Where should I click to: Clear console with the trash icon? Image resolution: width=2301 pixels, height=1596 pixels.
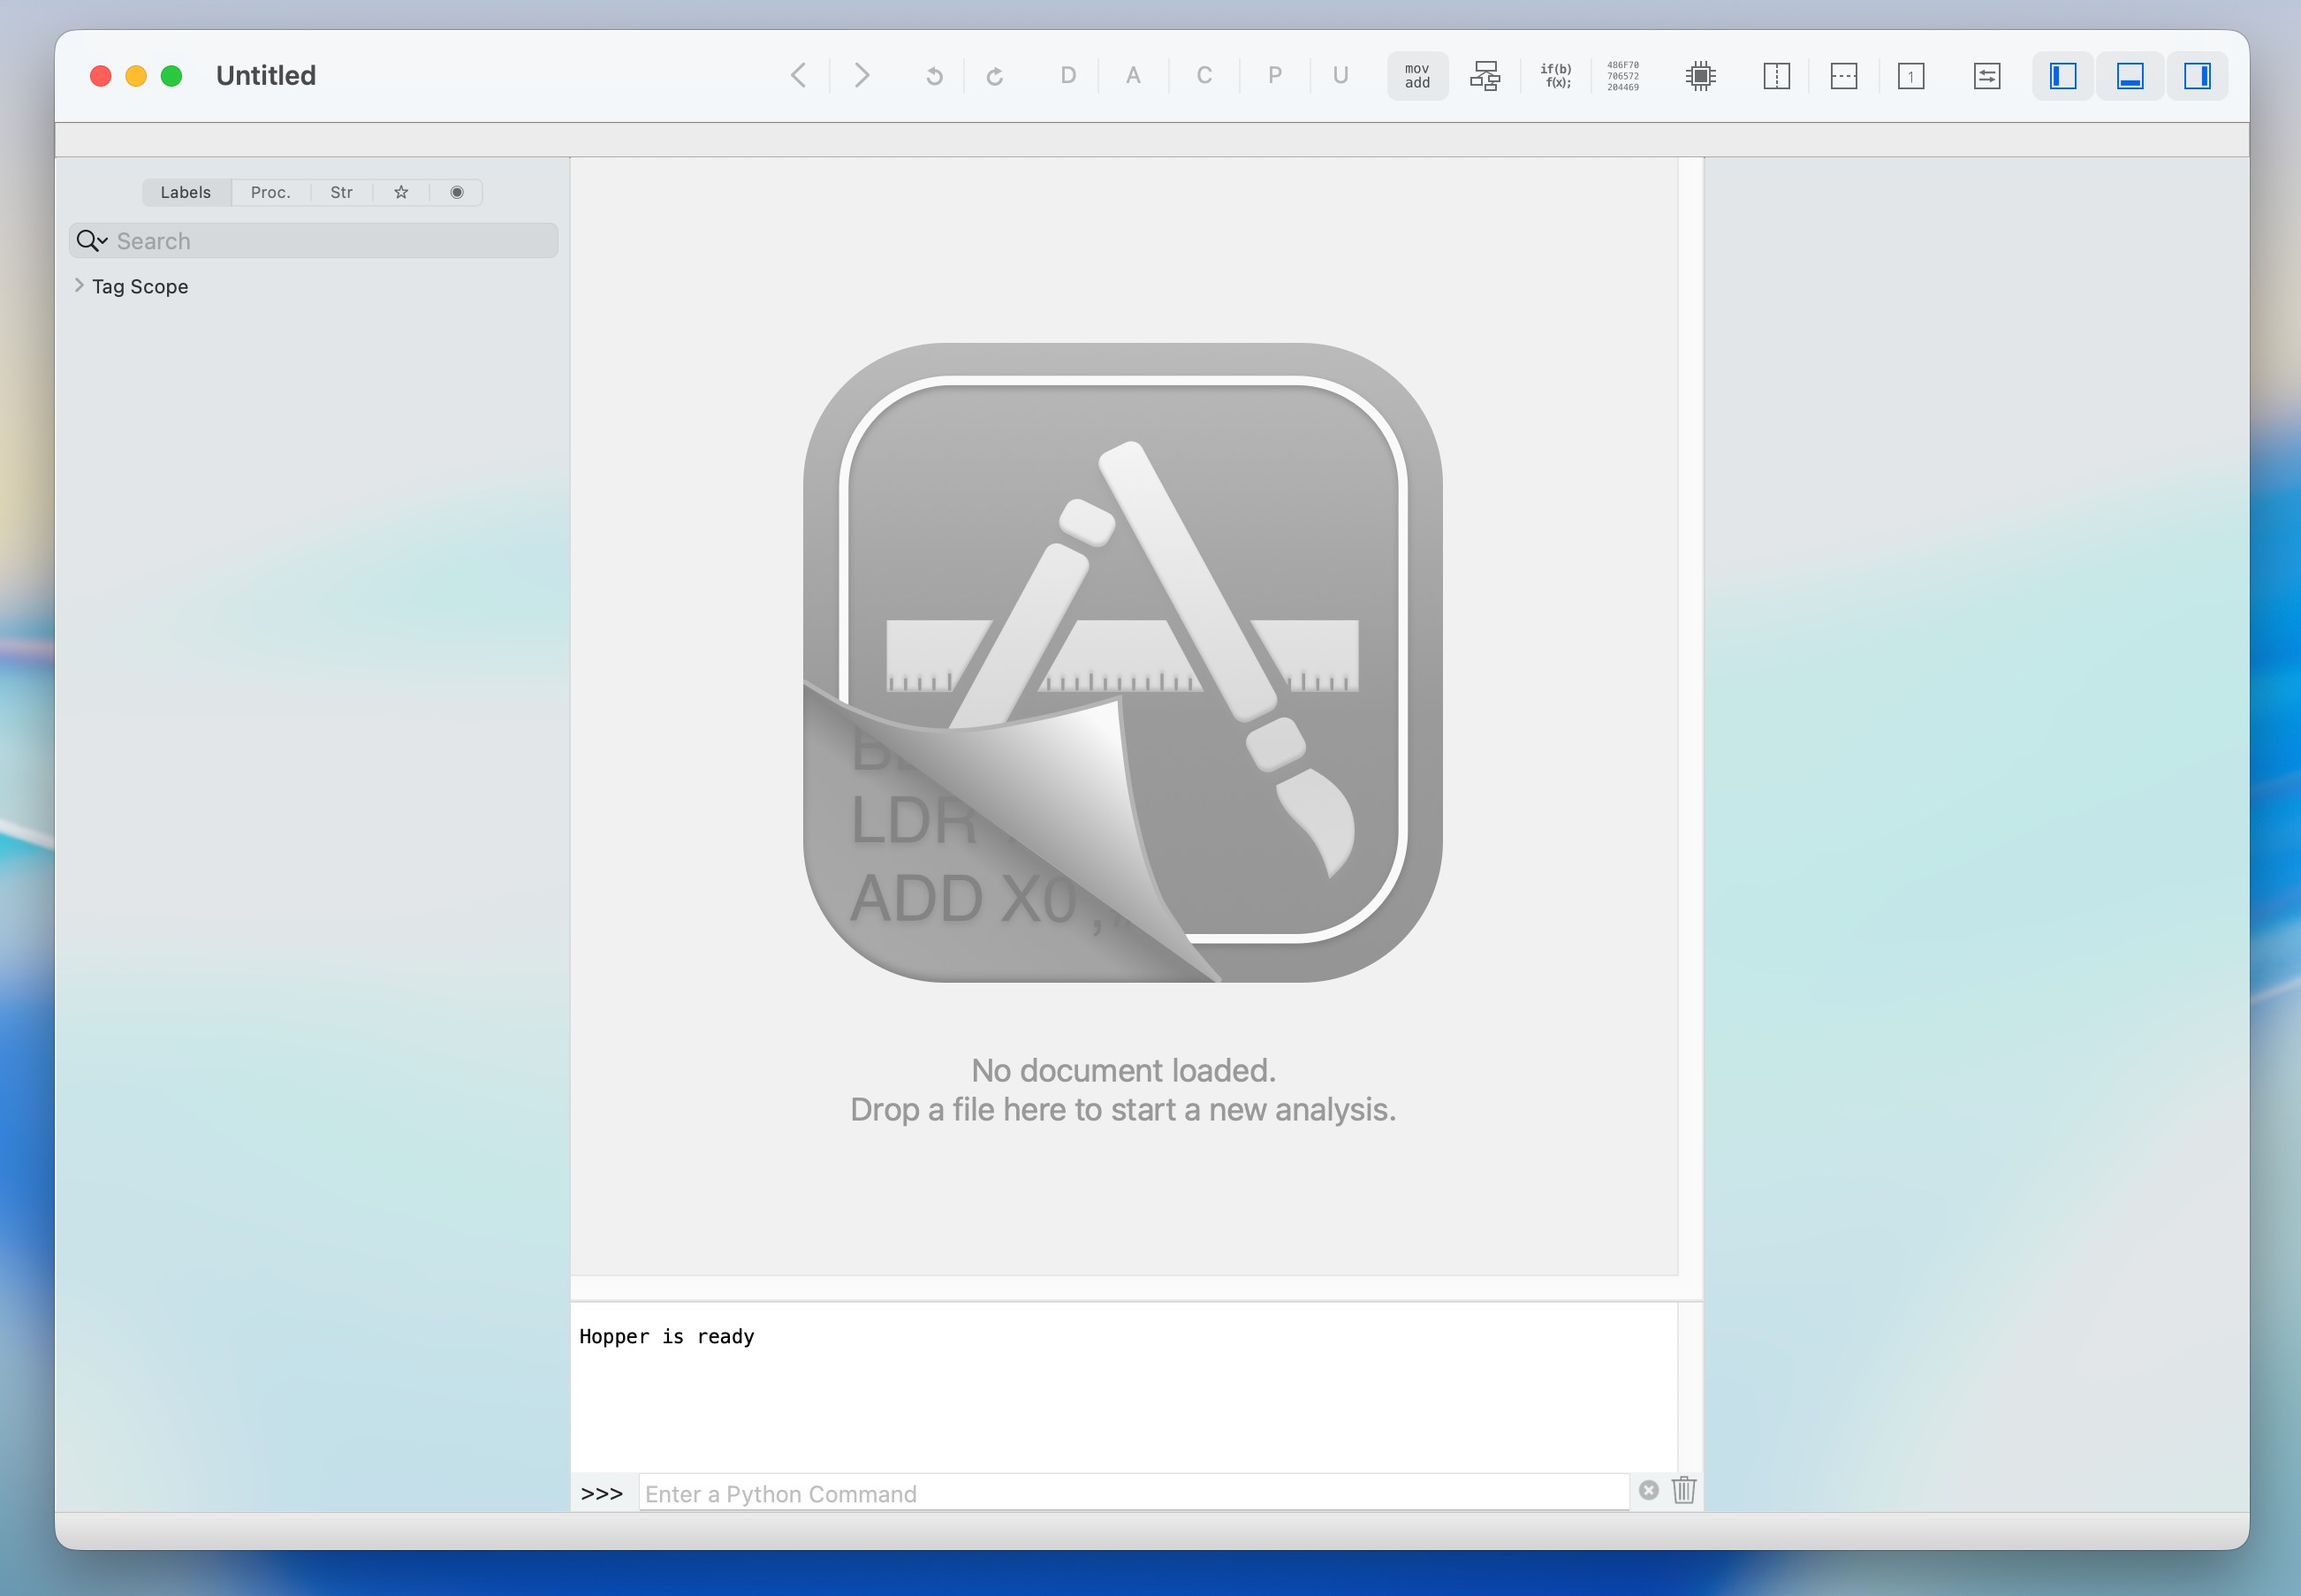1684,1490
